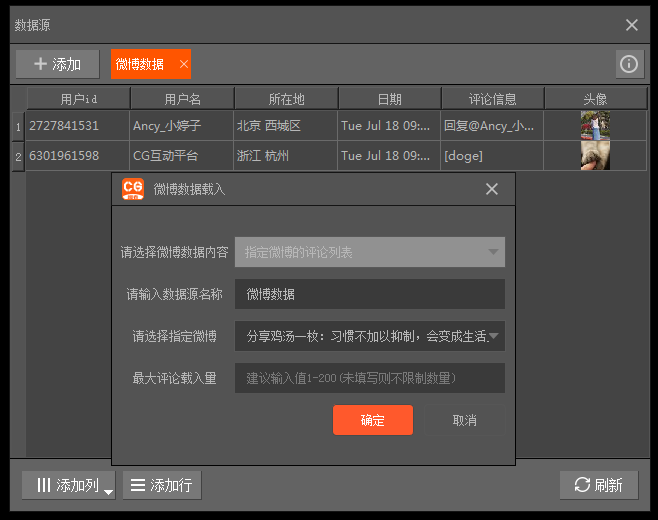
Task: Close the 微博数据载入 dialog
Action: click(x=491, y=189)
